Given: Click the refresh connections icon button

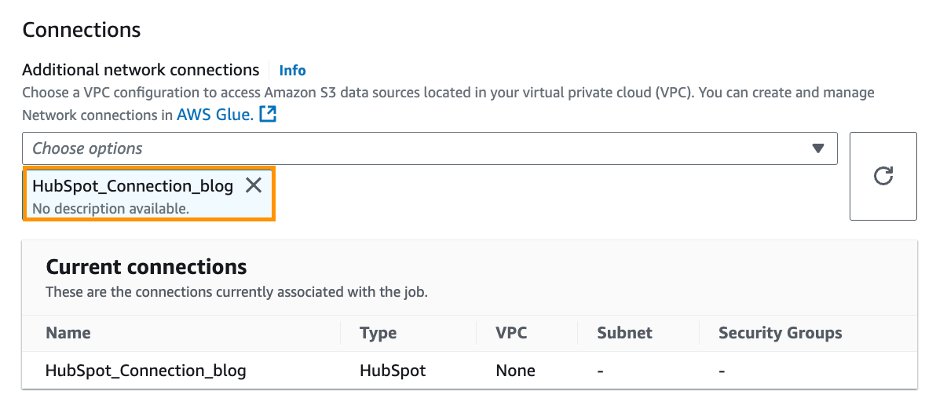Looking at the screenshot, I should [x=882, y=176].
